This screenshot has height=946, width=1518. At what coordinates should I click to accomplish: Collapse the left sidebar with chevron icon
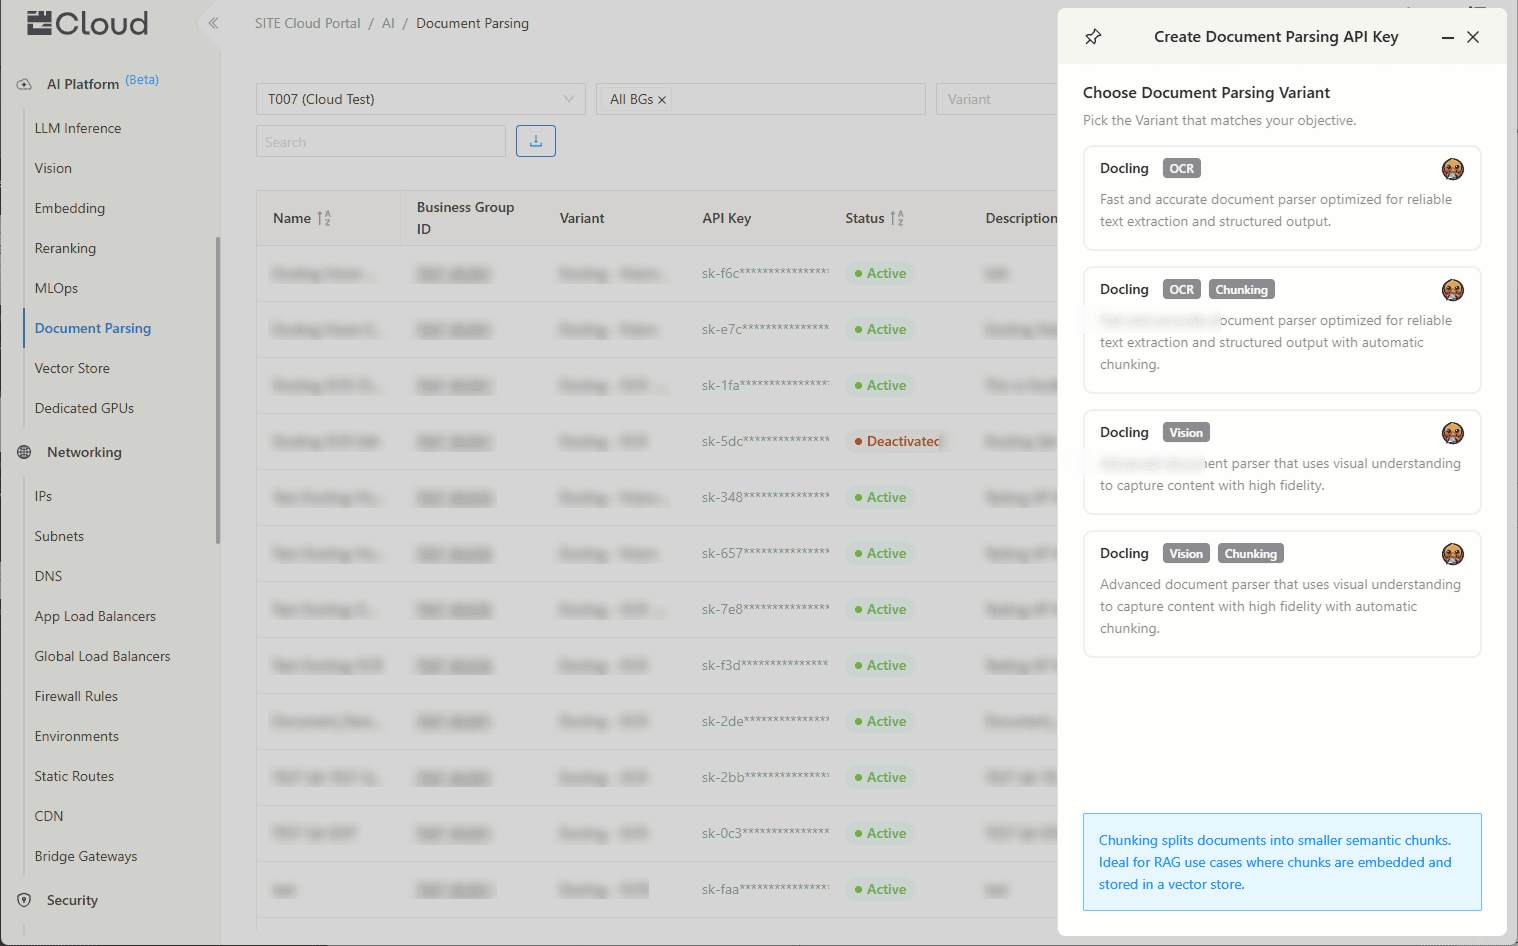[213, 23]
